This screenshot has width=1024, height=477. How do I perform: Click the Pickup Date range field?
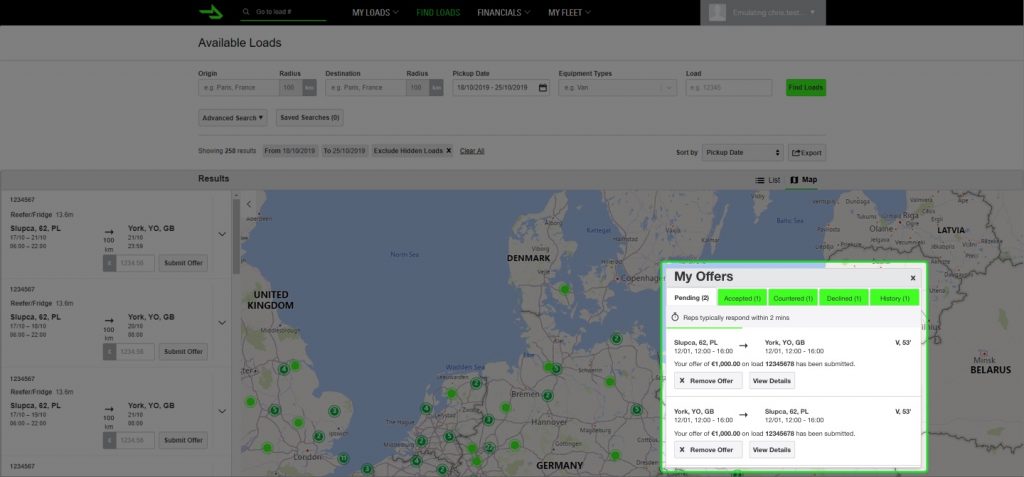pyautogui.click(x=501, y=88)
